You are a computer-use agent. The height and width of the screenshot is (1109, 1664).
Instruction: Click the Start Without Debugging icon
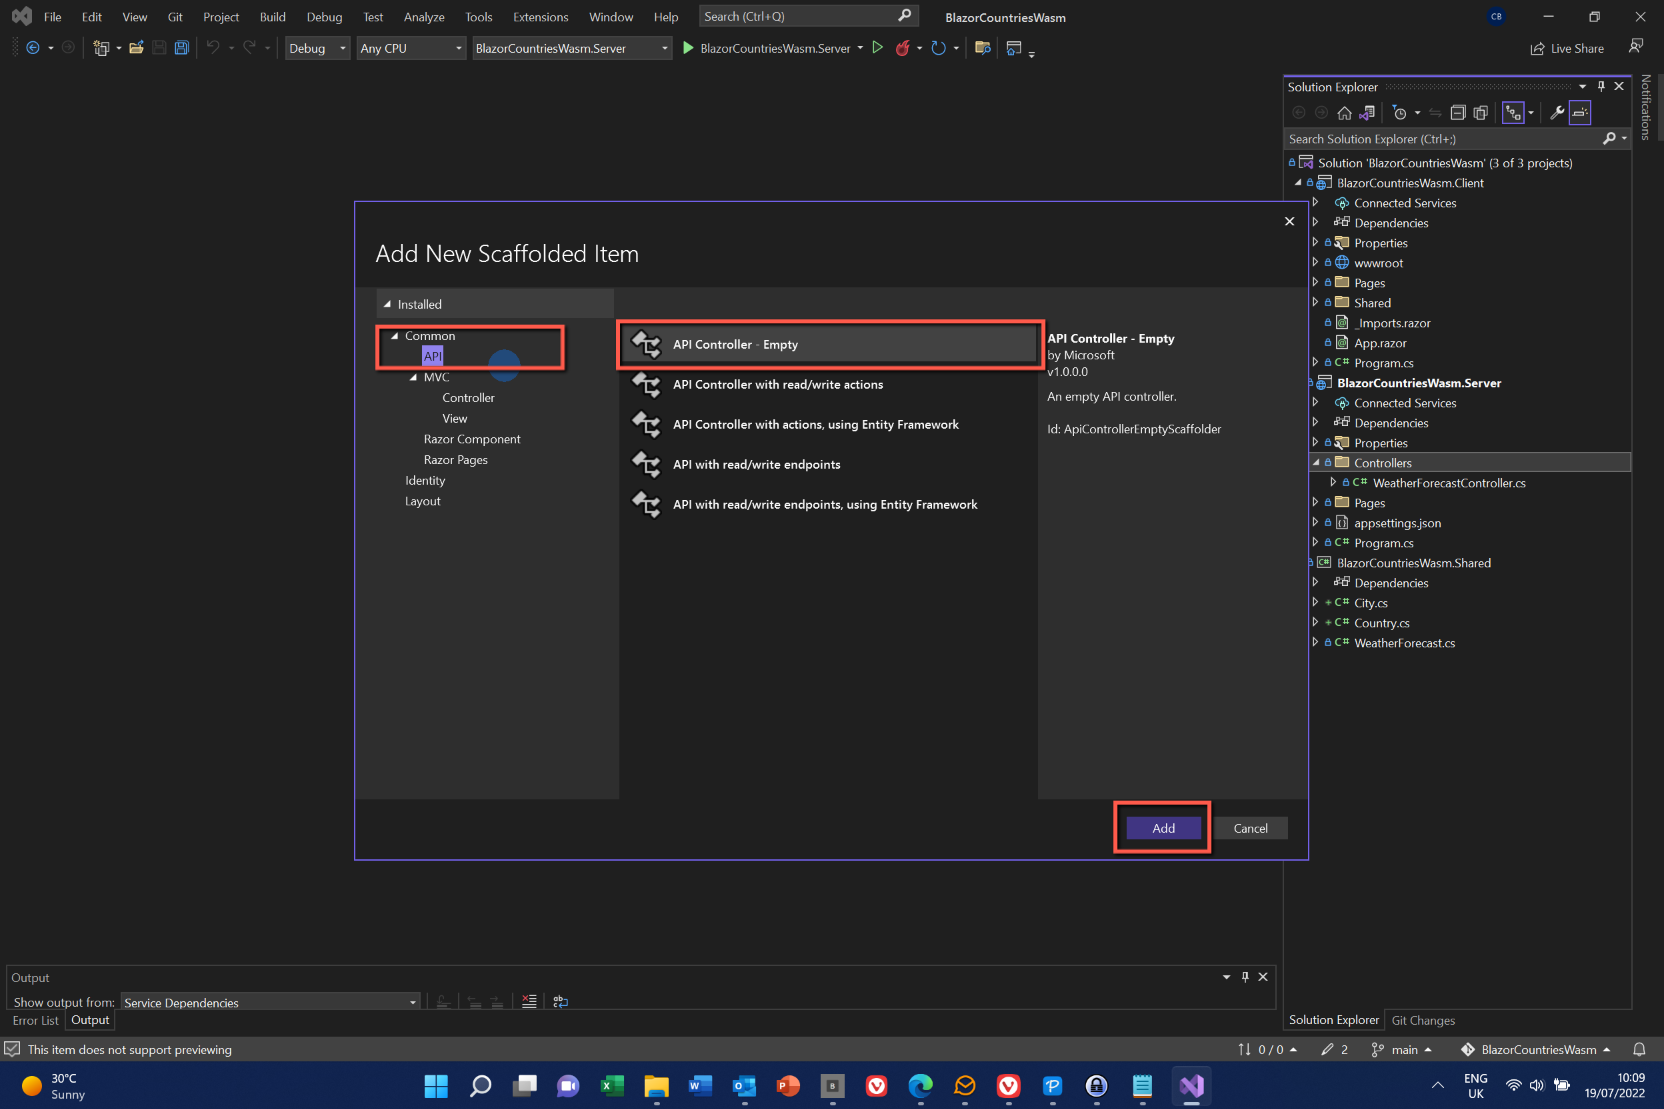(x=877, y=48)
